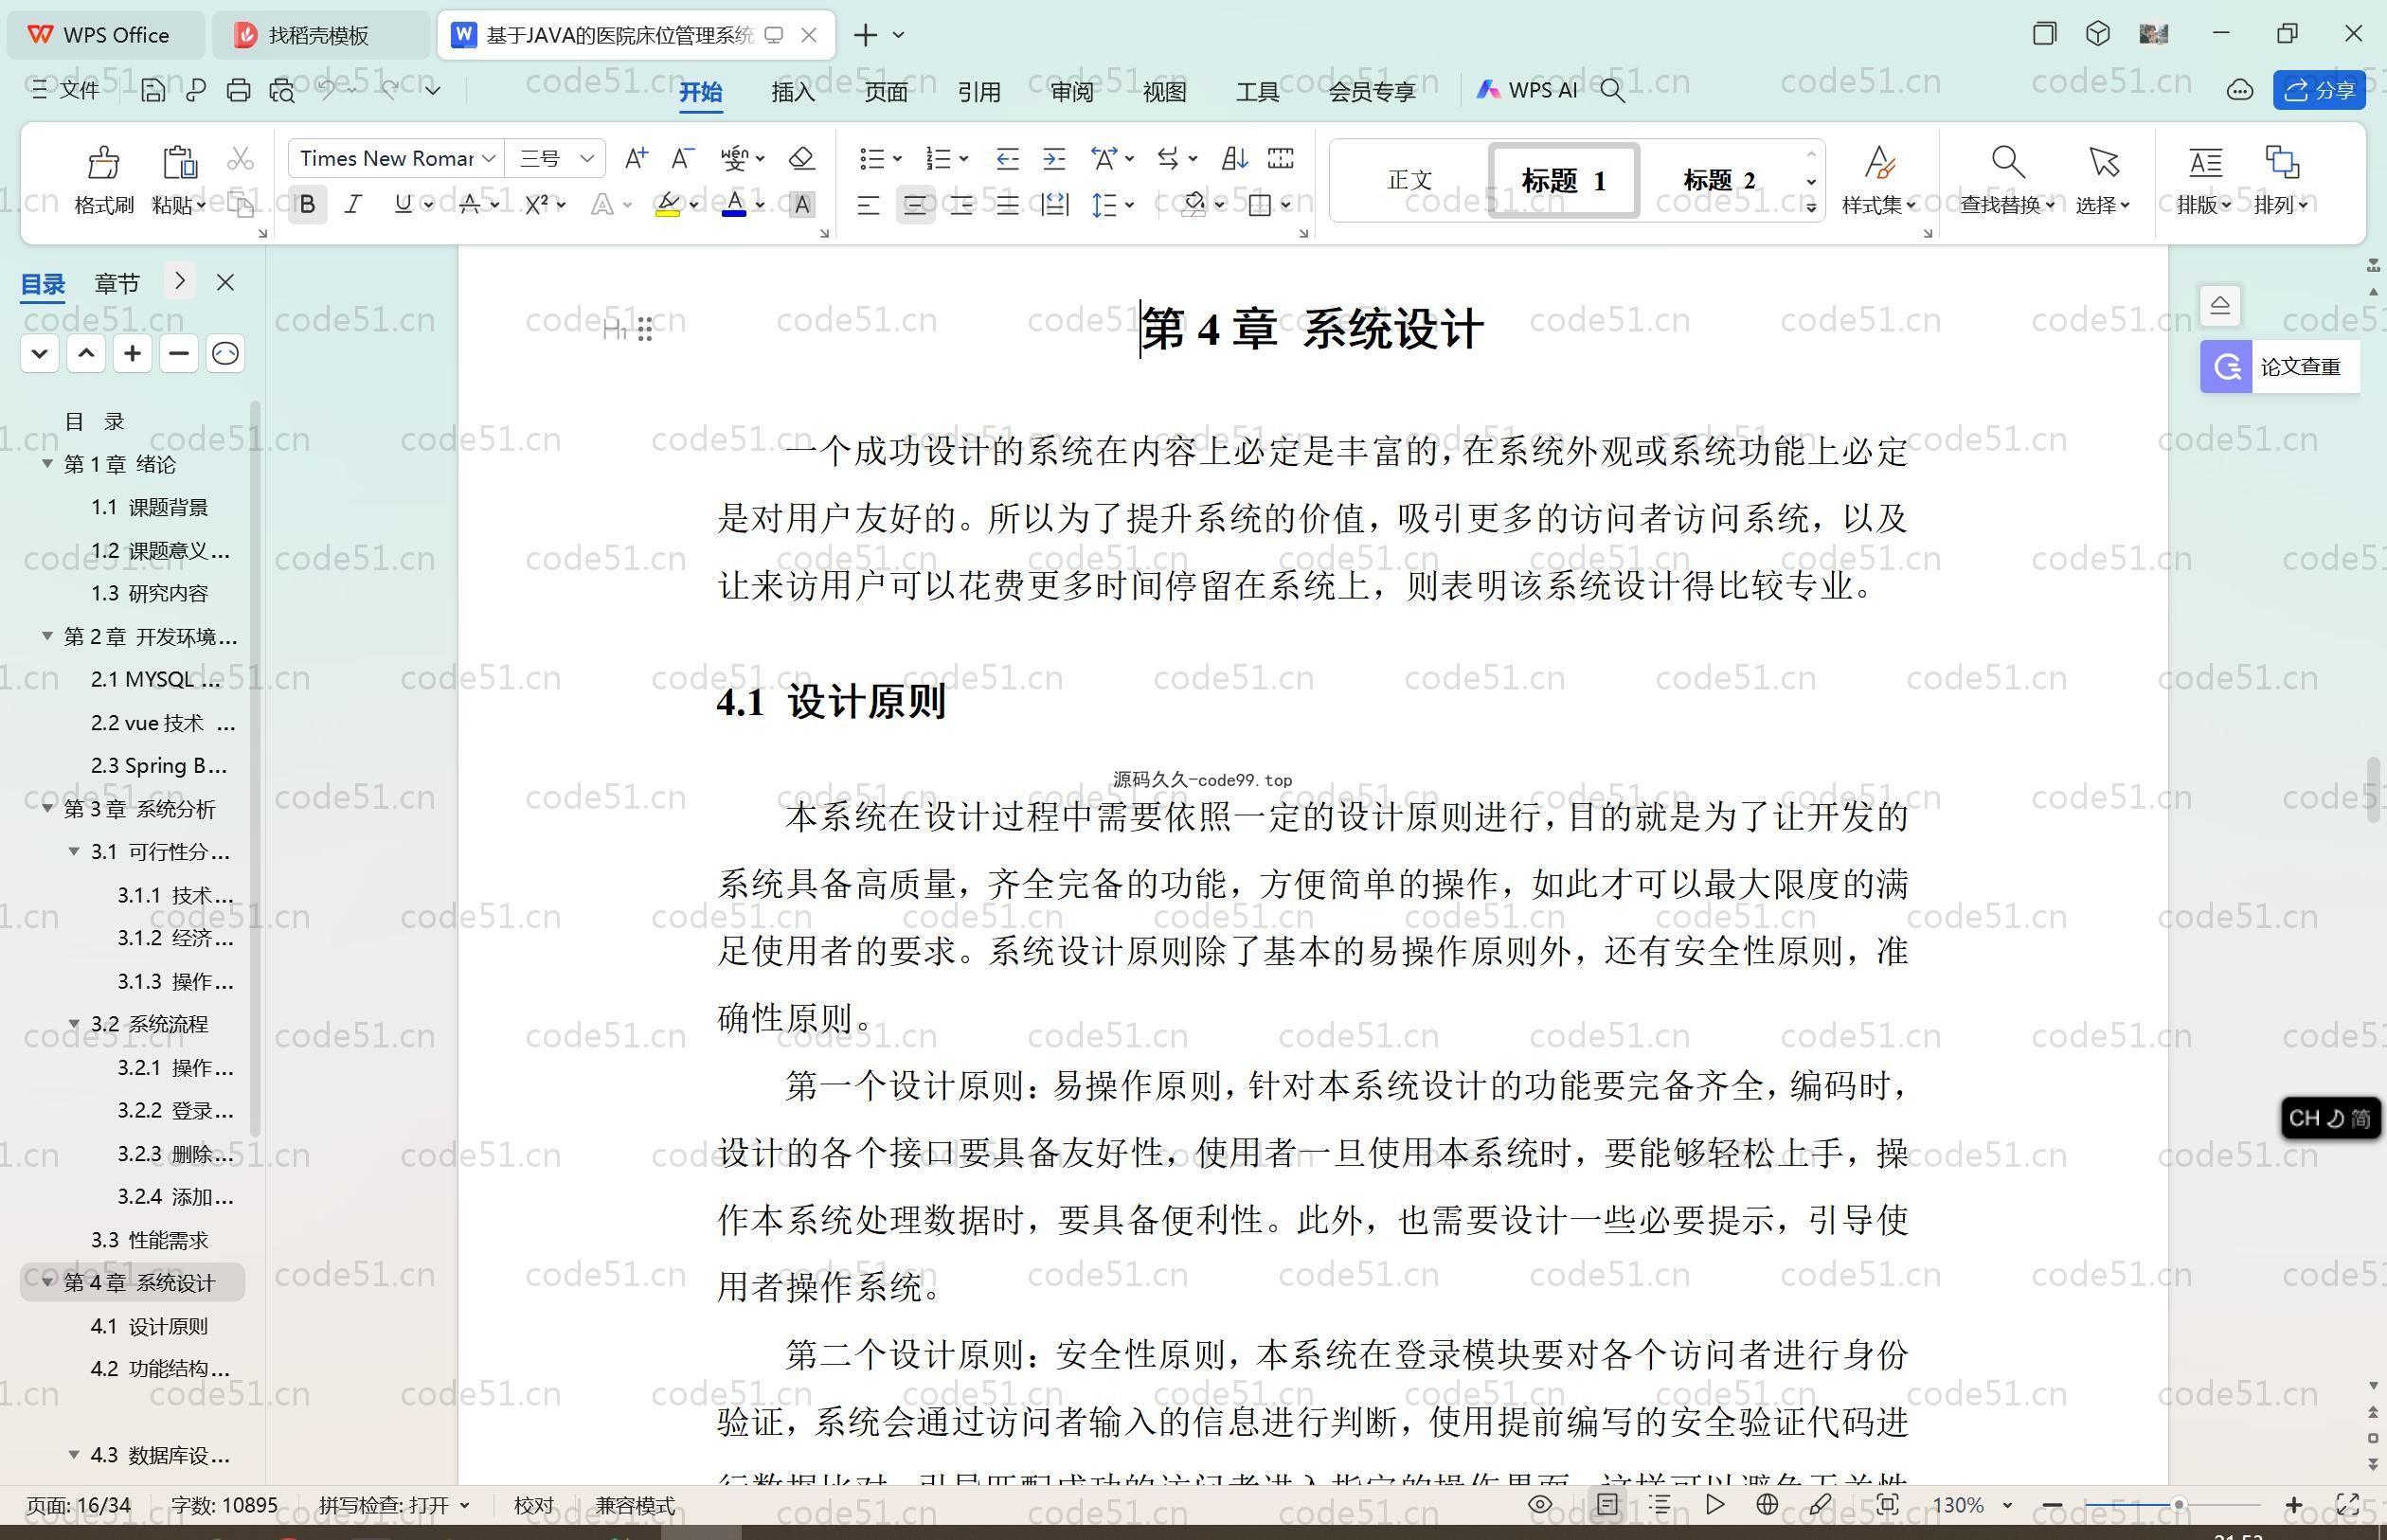Click the Distributed alignment icon

(x=1054, y=205)
